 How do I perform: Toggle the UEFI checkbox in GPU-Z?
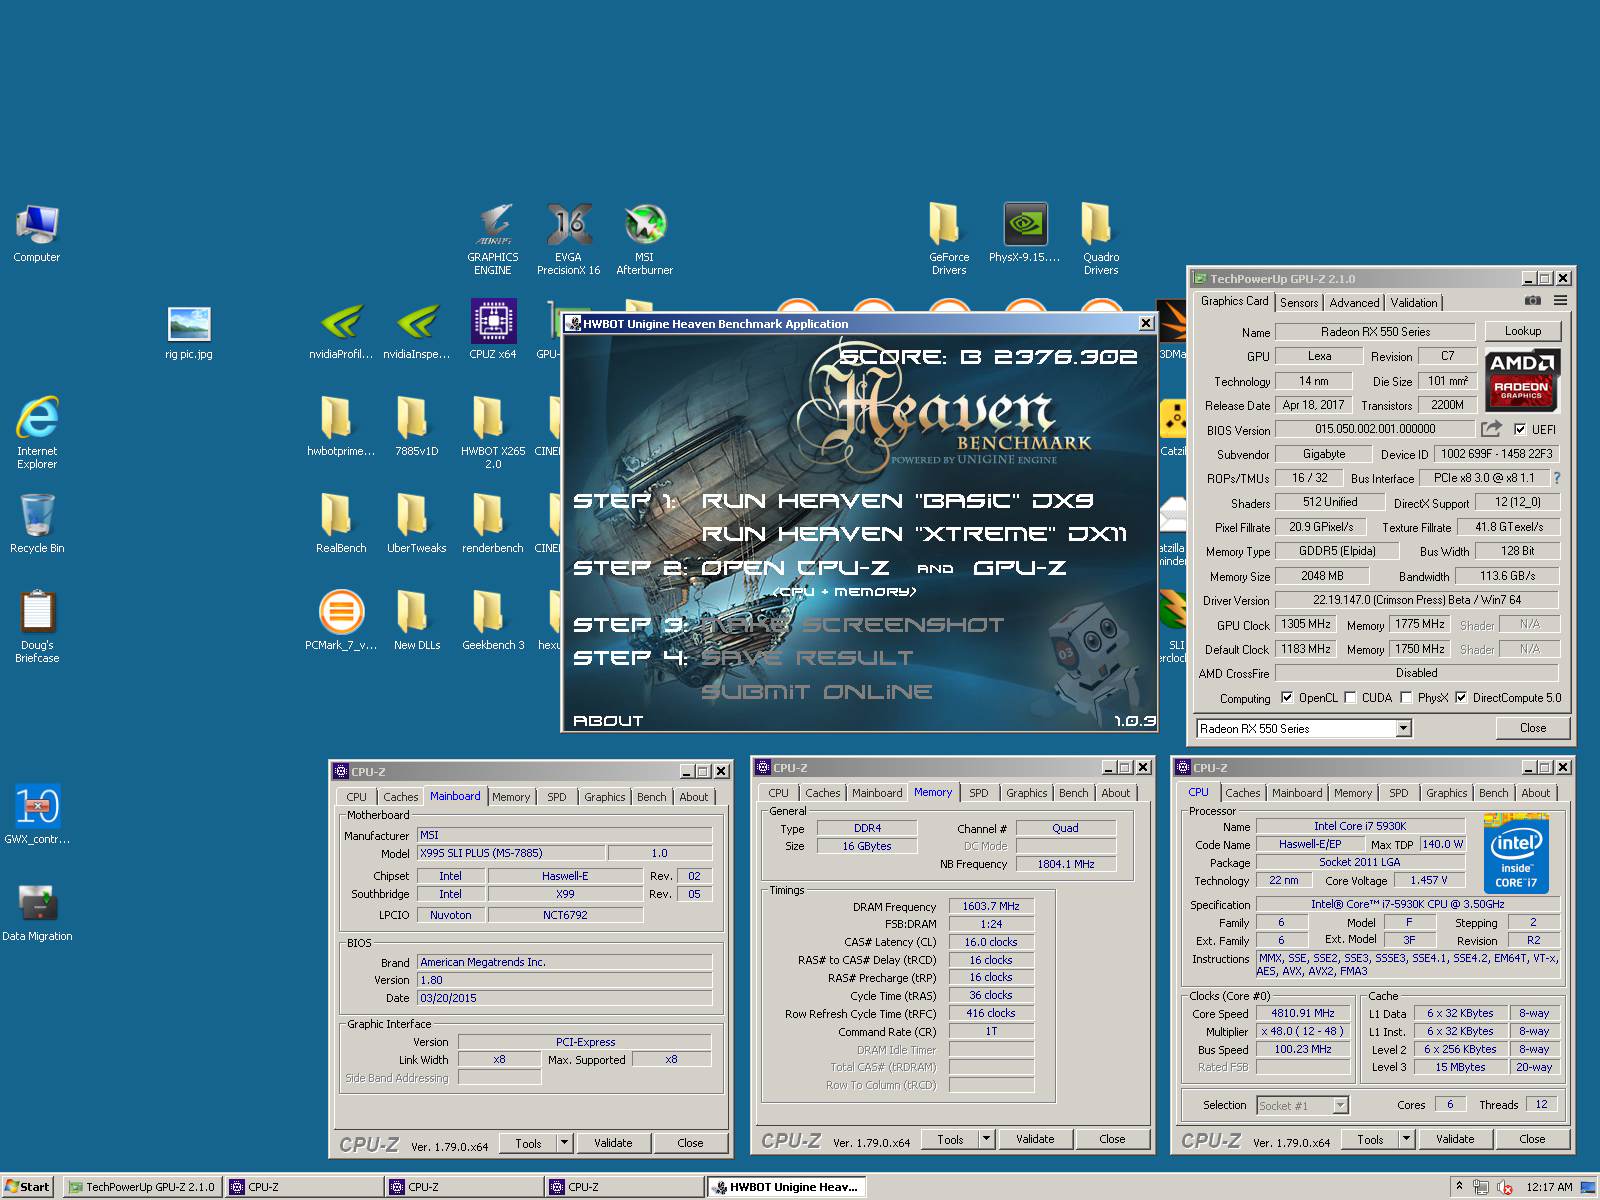coord(1520,430)
